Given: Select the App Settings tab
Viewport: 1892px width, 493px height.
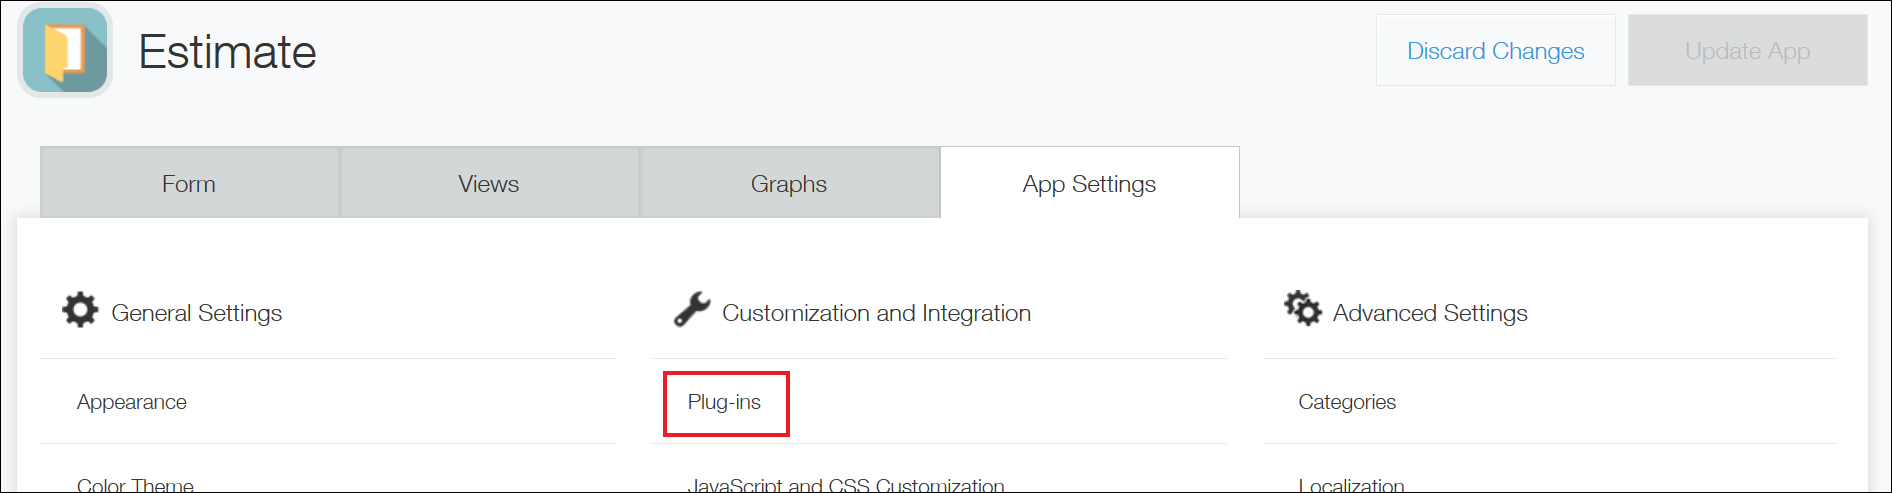Looking at the screenshot, I should click(1090, 183).
